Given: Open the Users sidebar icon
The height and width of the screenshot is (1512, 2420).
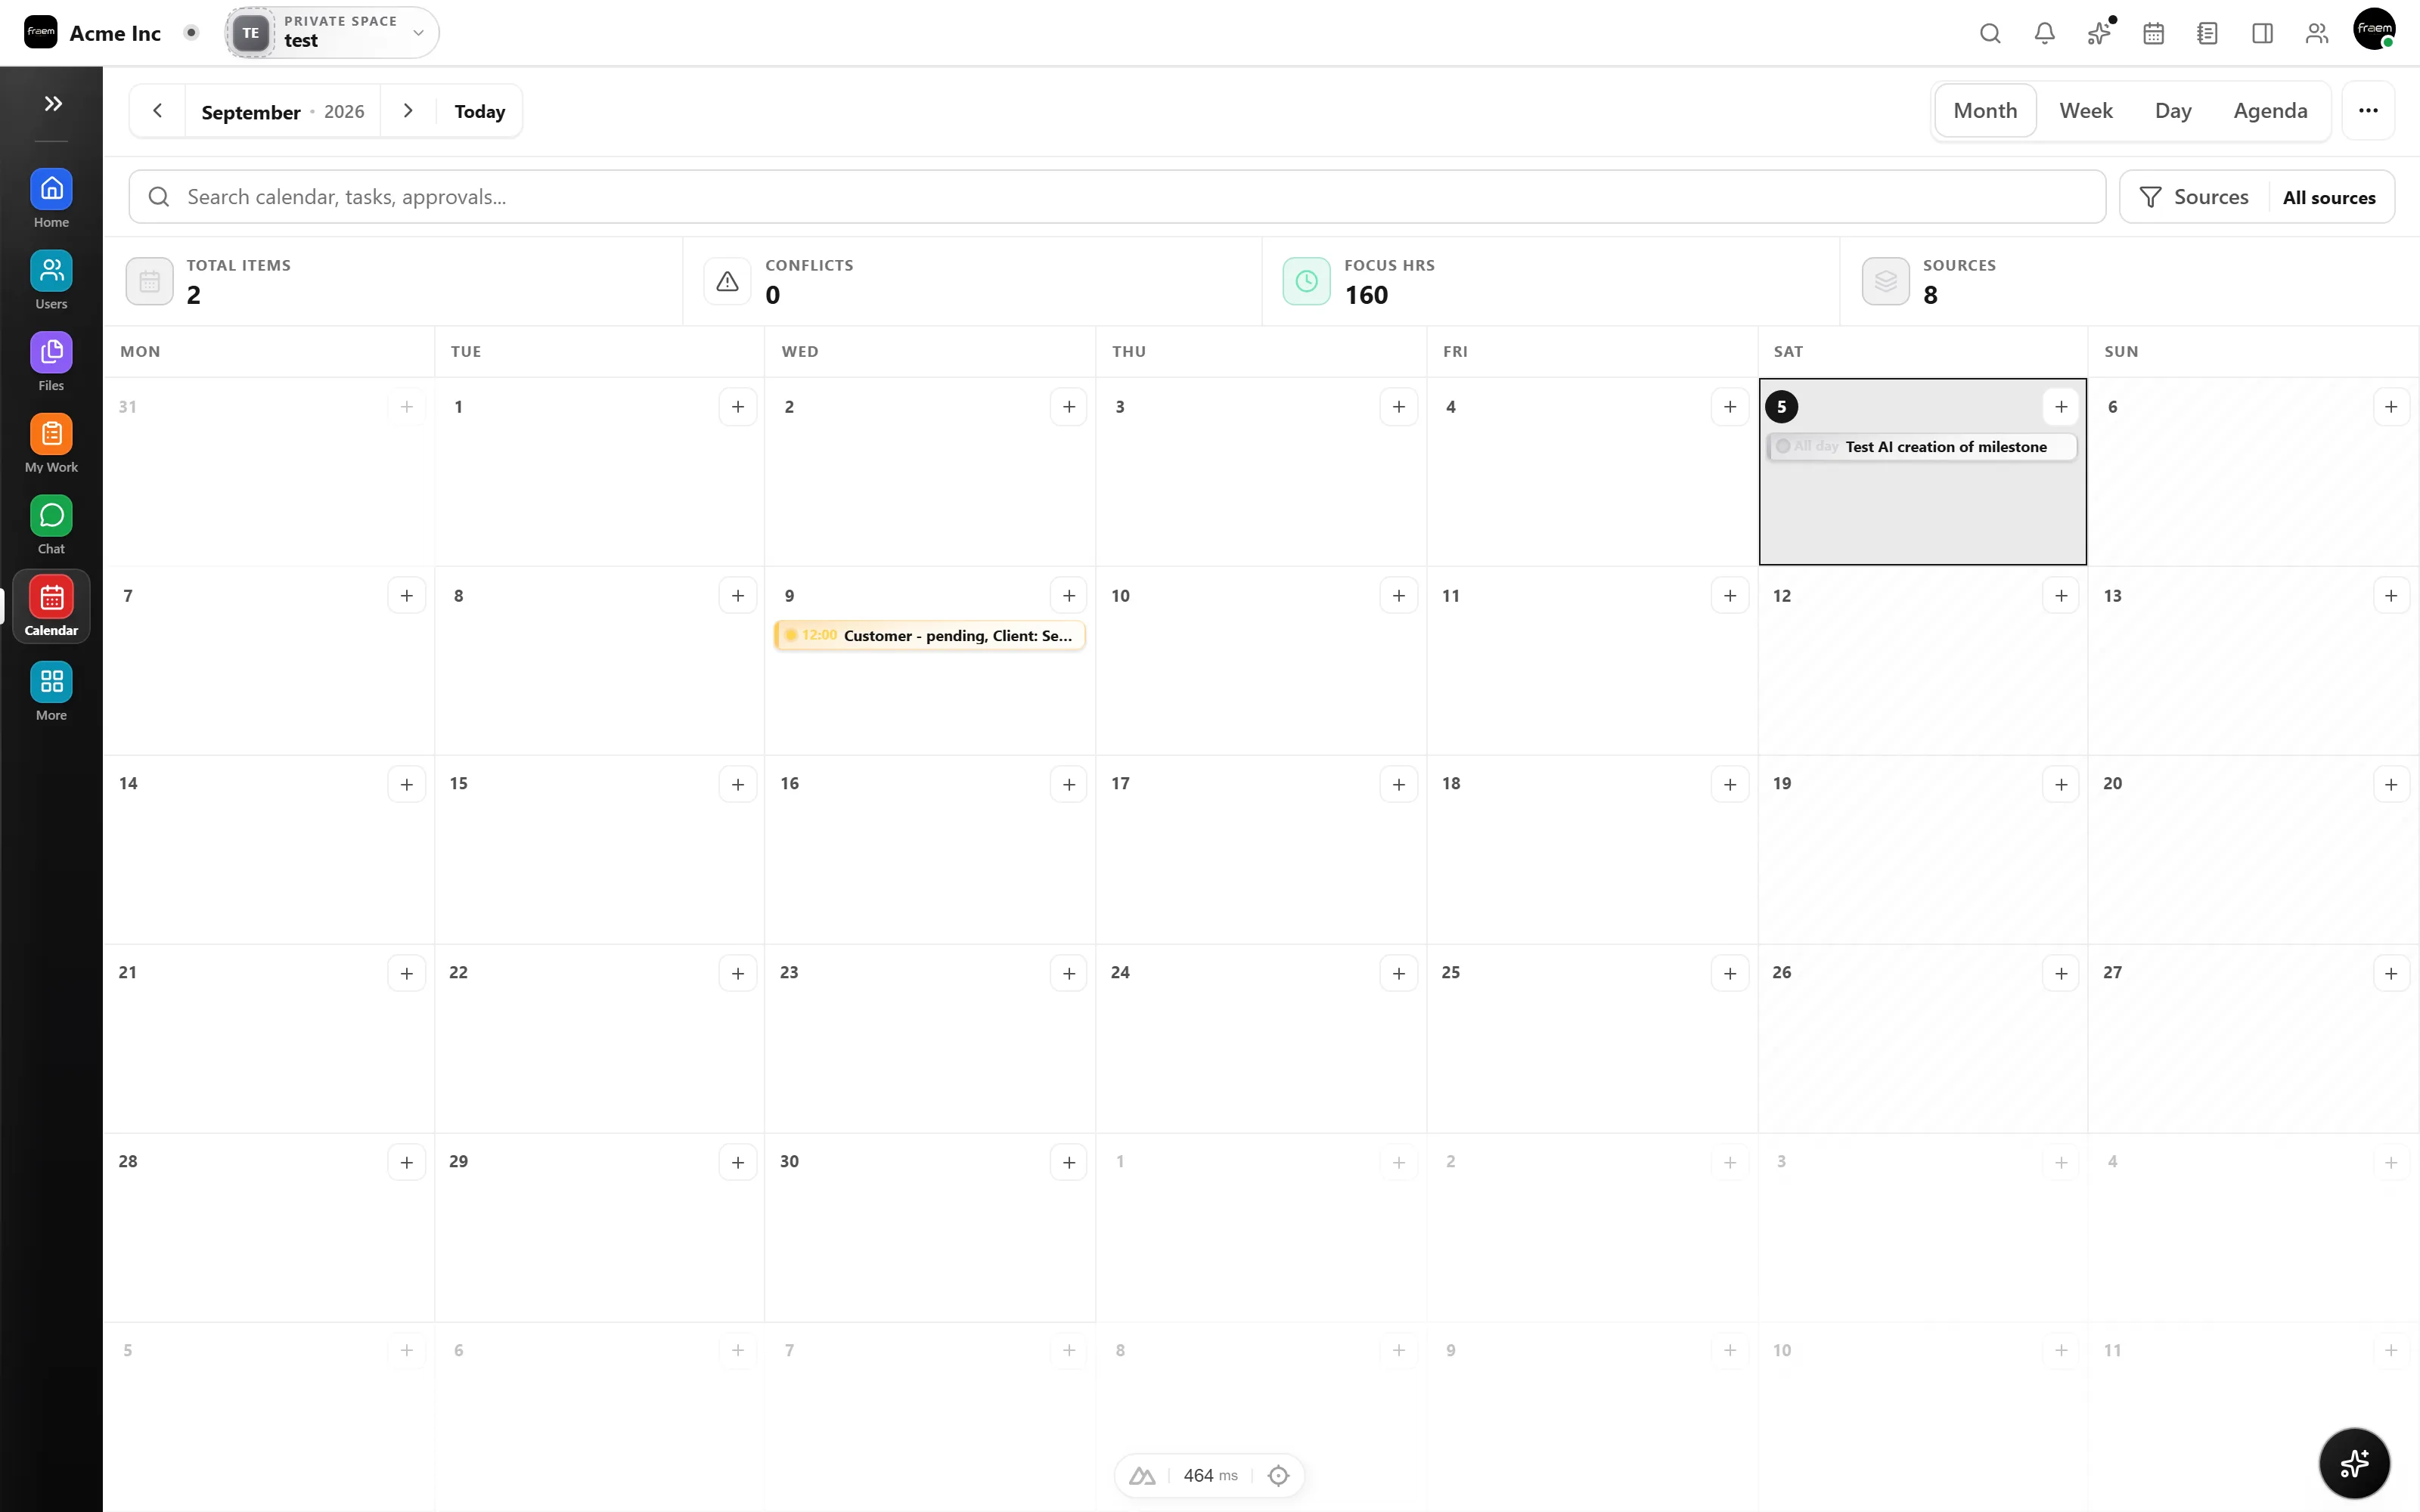Looking at the screenshot, I should click(51, 280).
